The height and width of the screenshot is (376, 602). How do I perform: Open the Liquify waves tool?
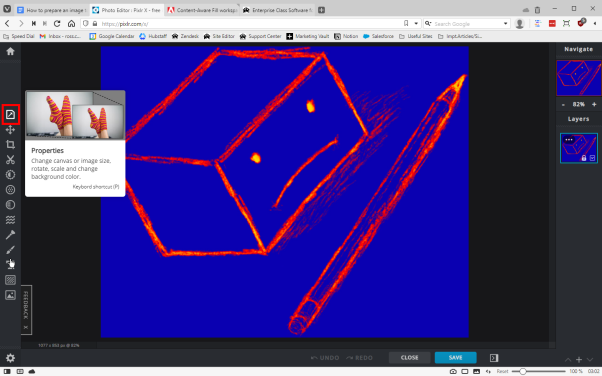(x=10, y=220)
